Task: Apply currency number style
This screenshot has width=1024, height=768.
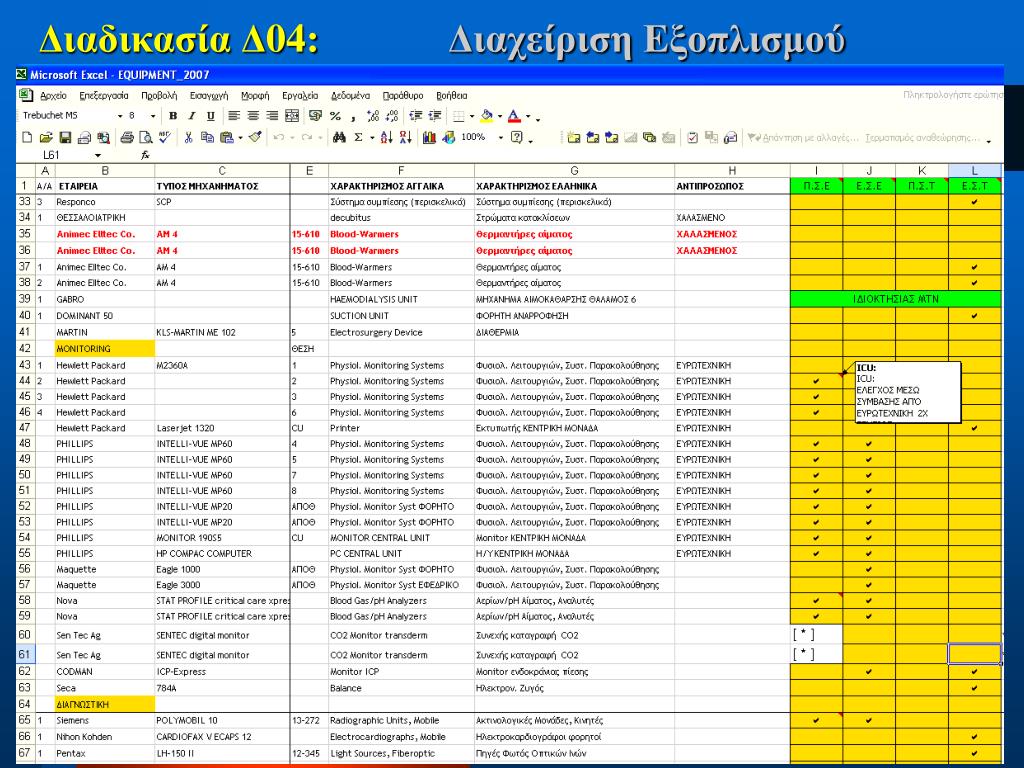Action: (315, 116)
